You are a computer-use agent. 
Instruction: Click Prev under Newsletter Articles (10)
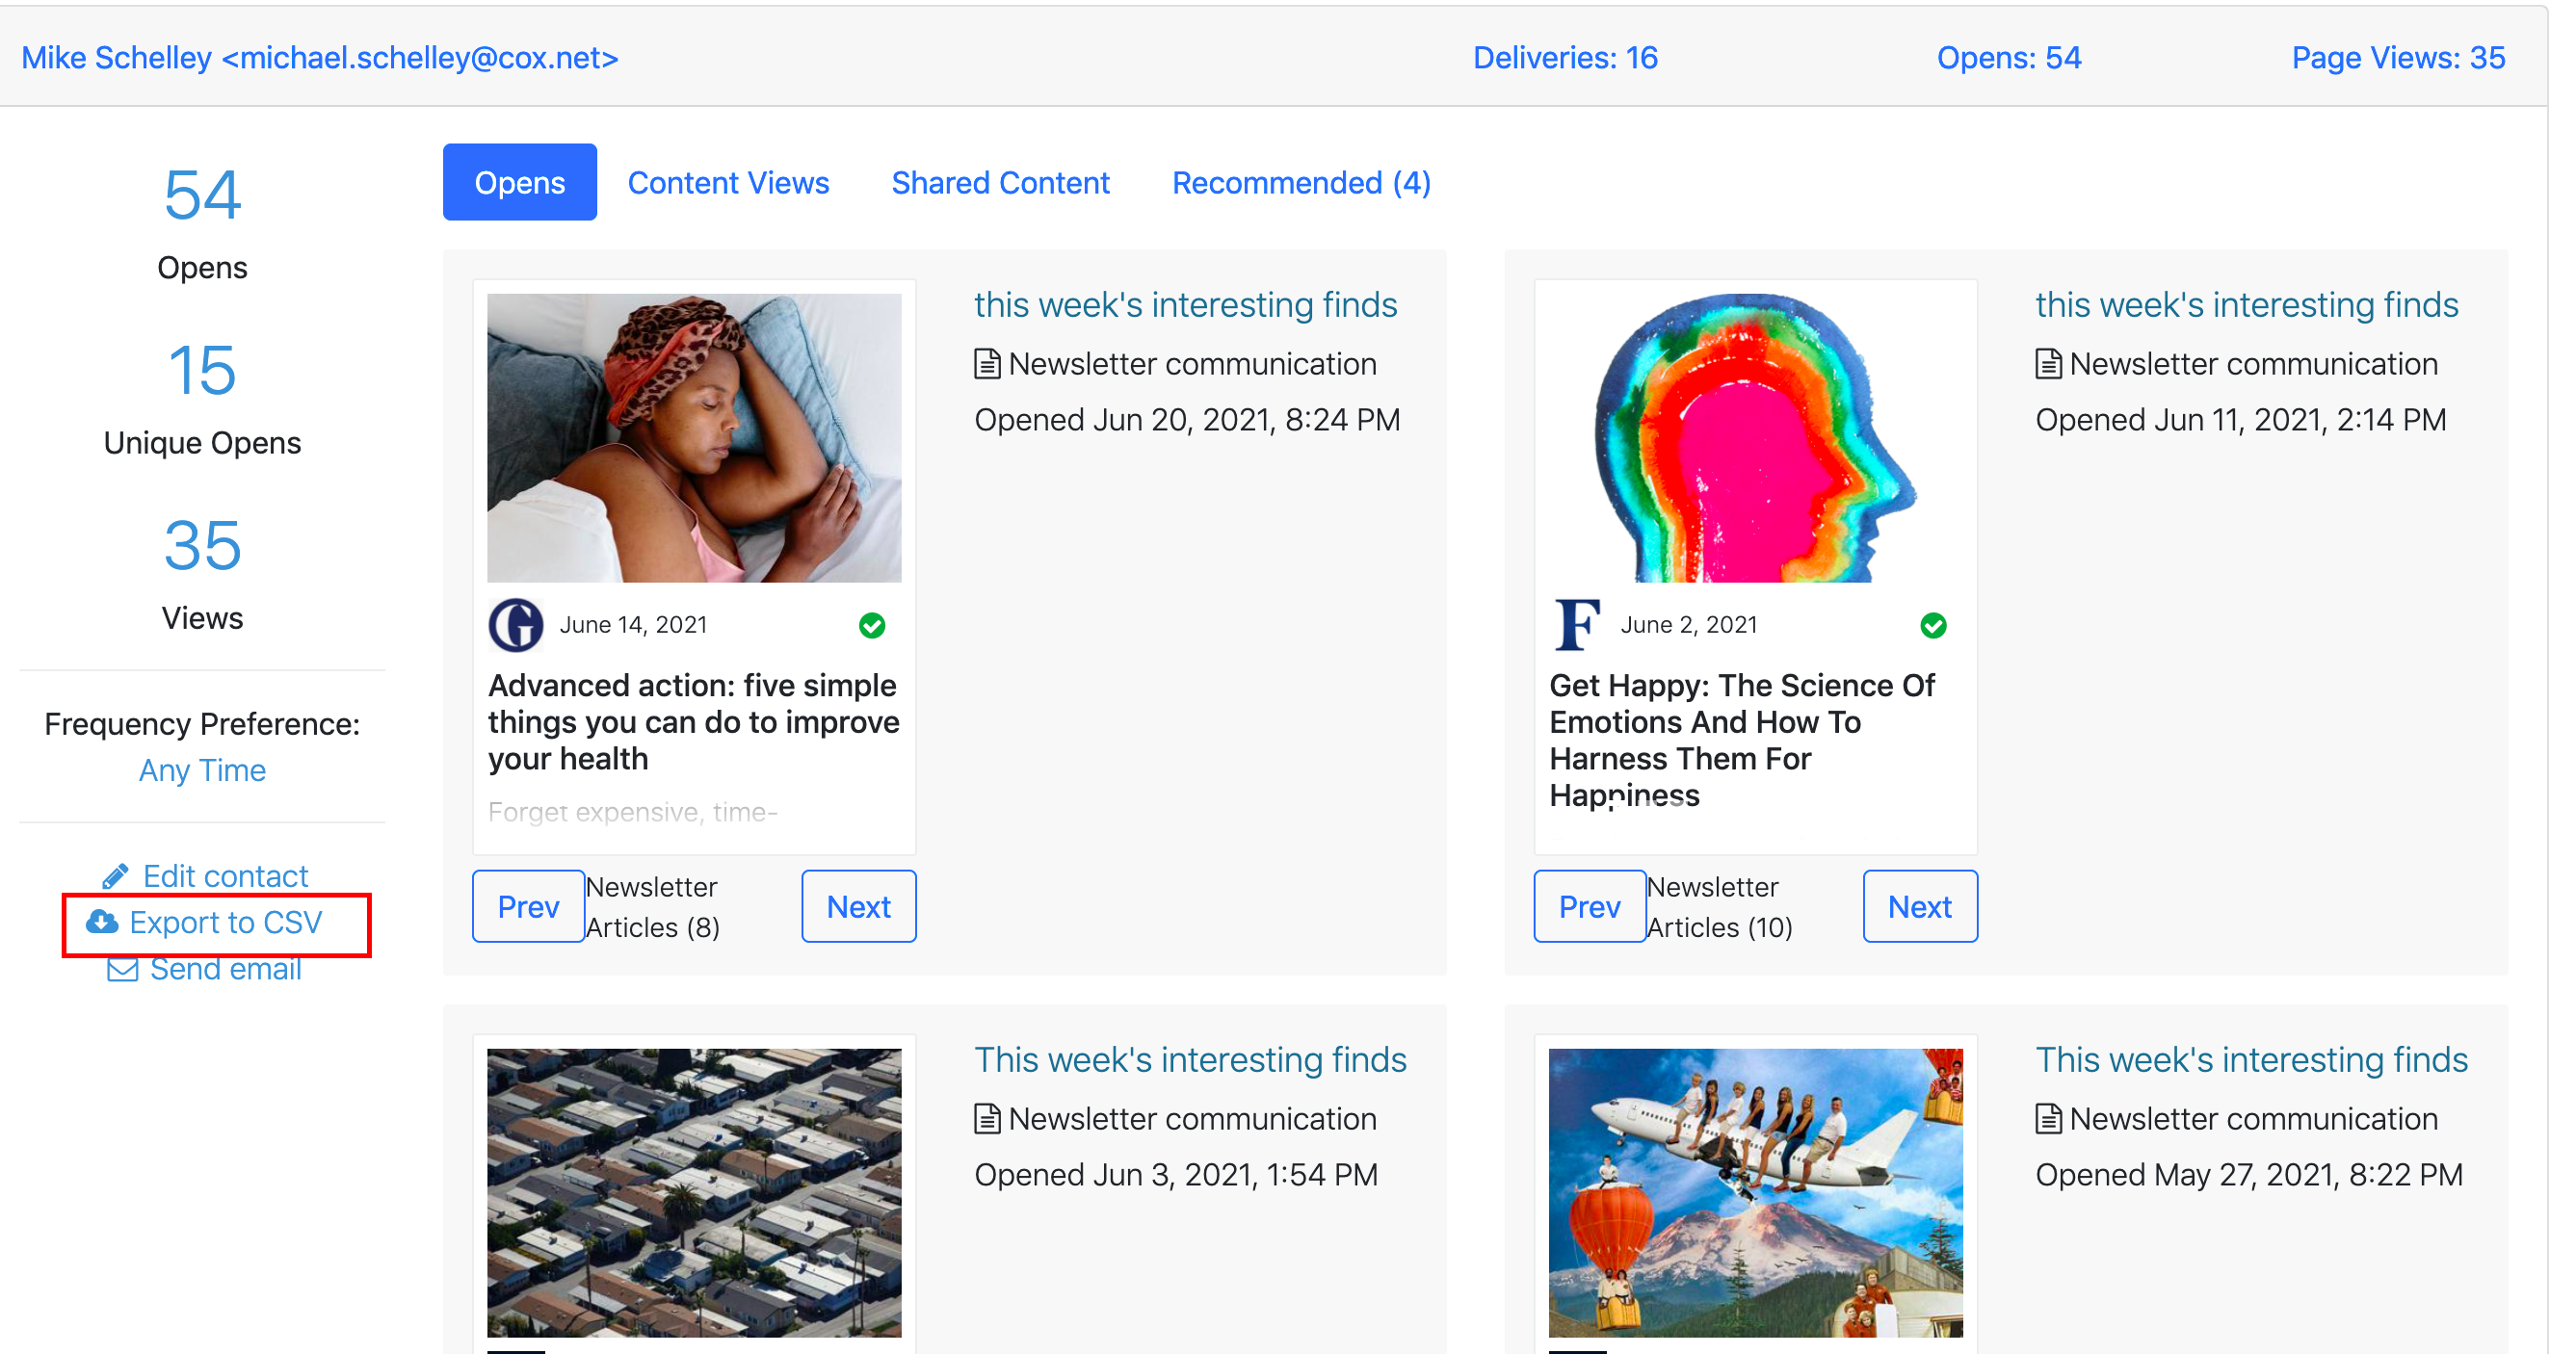pos(1589,907)
